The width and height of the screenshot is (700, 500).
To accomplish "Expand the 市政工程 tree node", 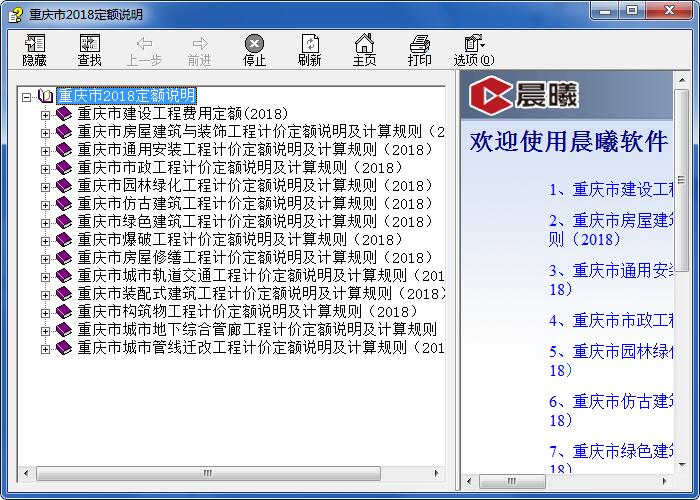I will pos(45,169).
